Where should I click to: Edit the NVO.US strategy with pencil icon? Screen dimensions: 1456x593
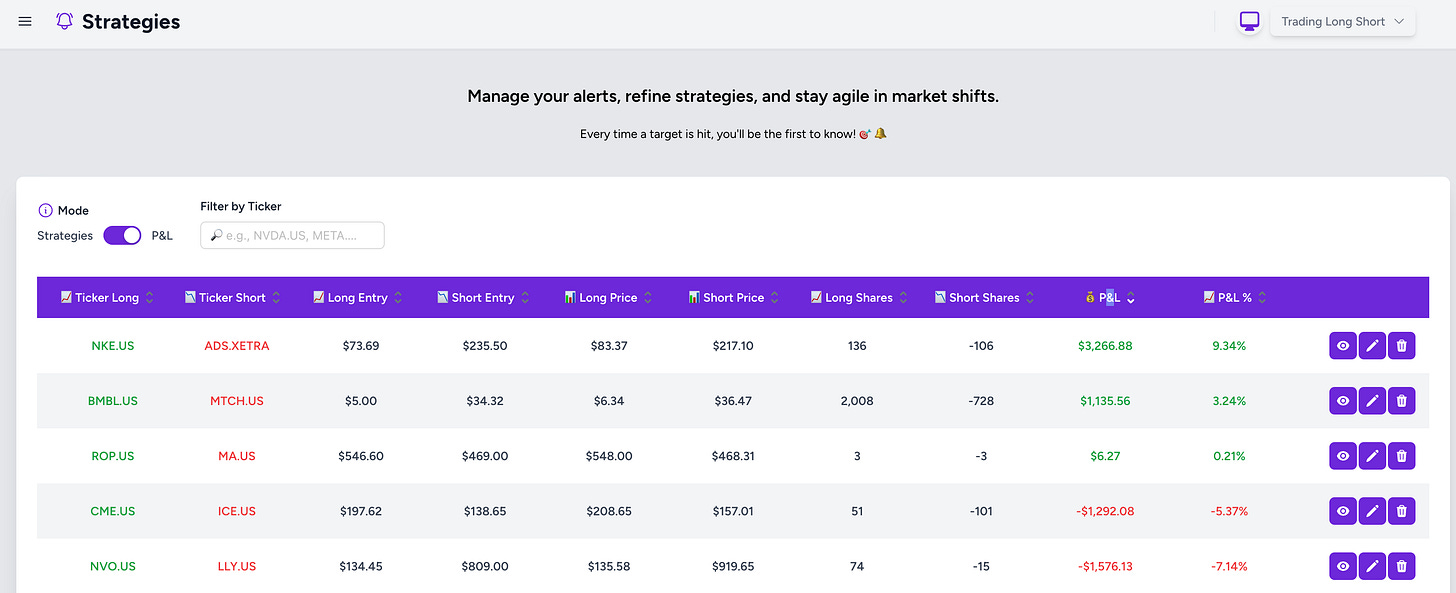1372,566
